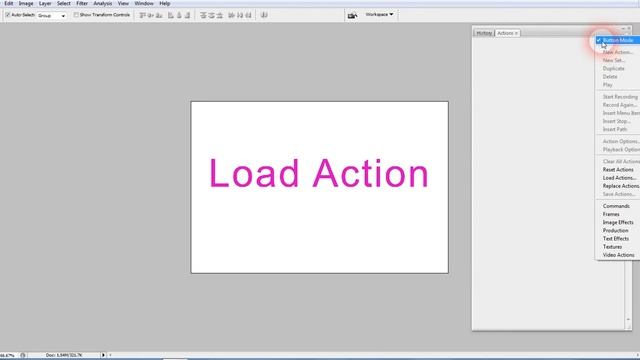The height and width of the screenshot is (360, 640).
Task: Enable the Show Transform Controls checkbox
Action: pyautogui.click(x=76, y=15)
